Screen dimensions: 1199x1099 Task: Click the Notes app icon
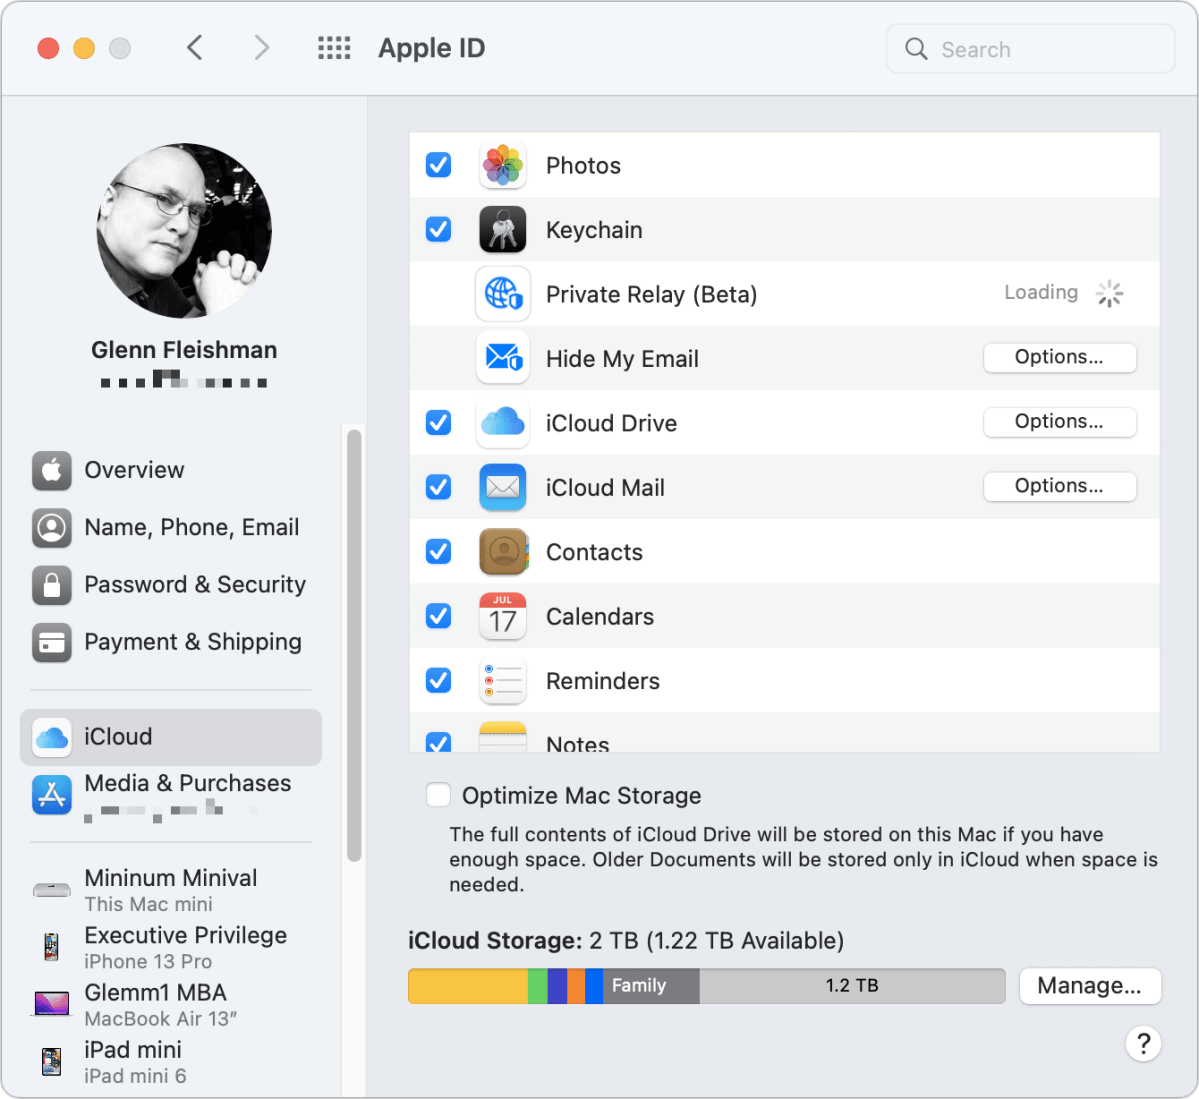(502, 737)
